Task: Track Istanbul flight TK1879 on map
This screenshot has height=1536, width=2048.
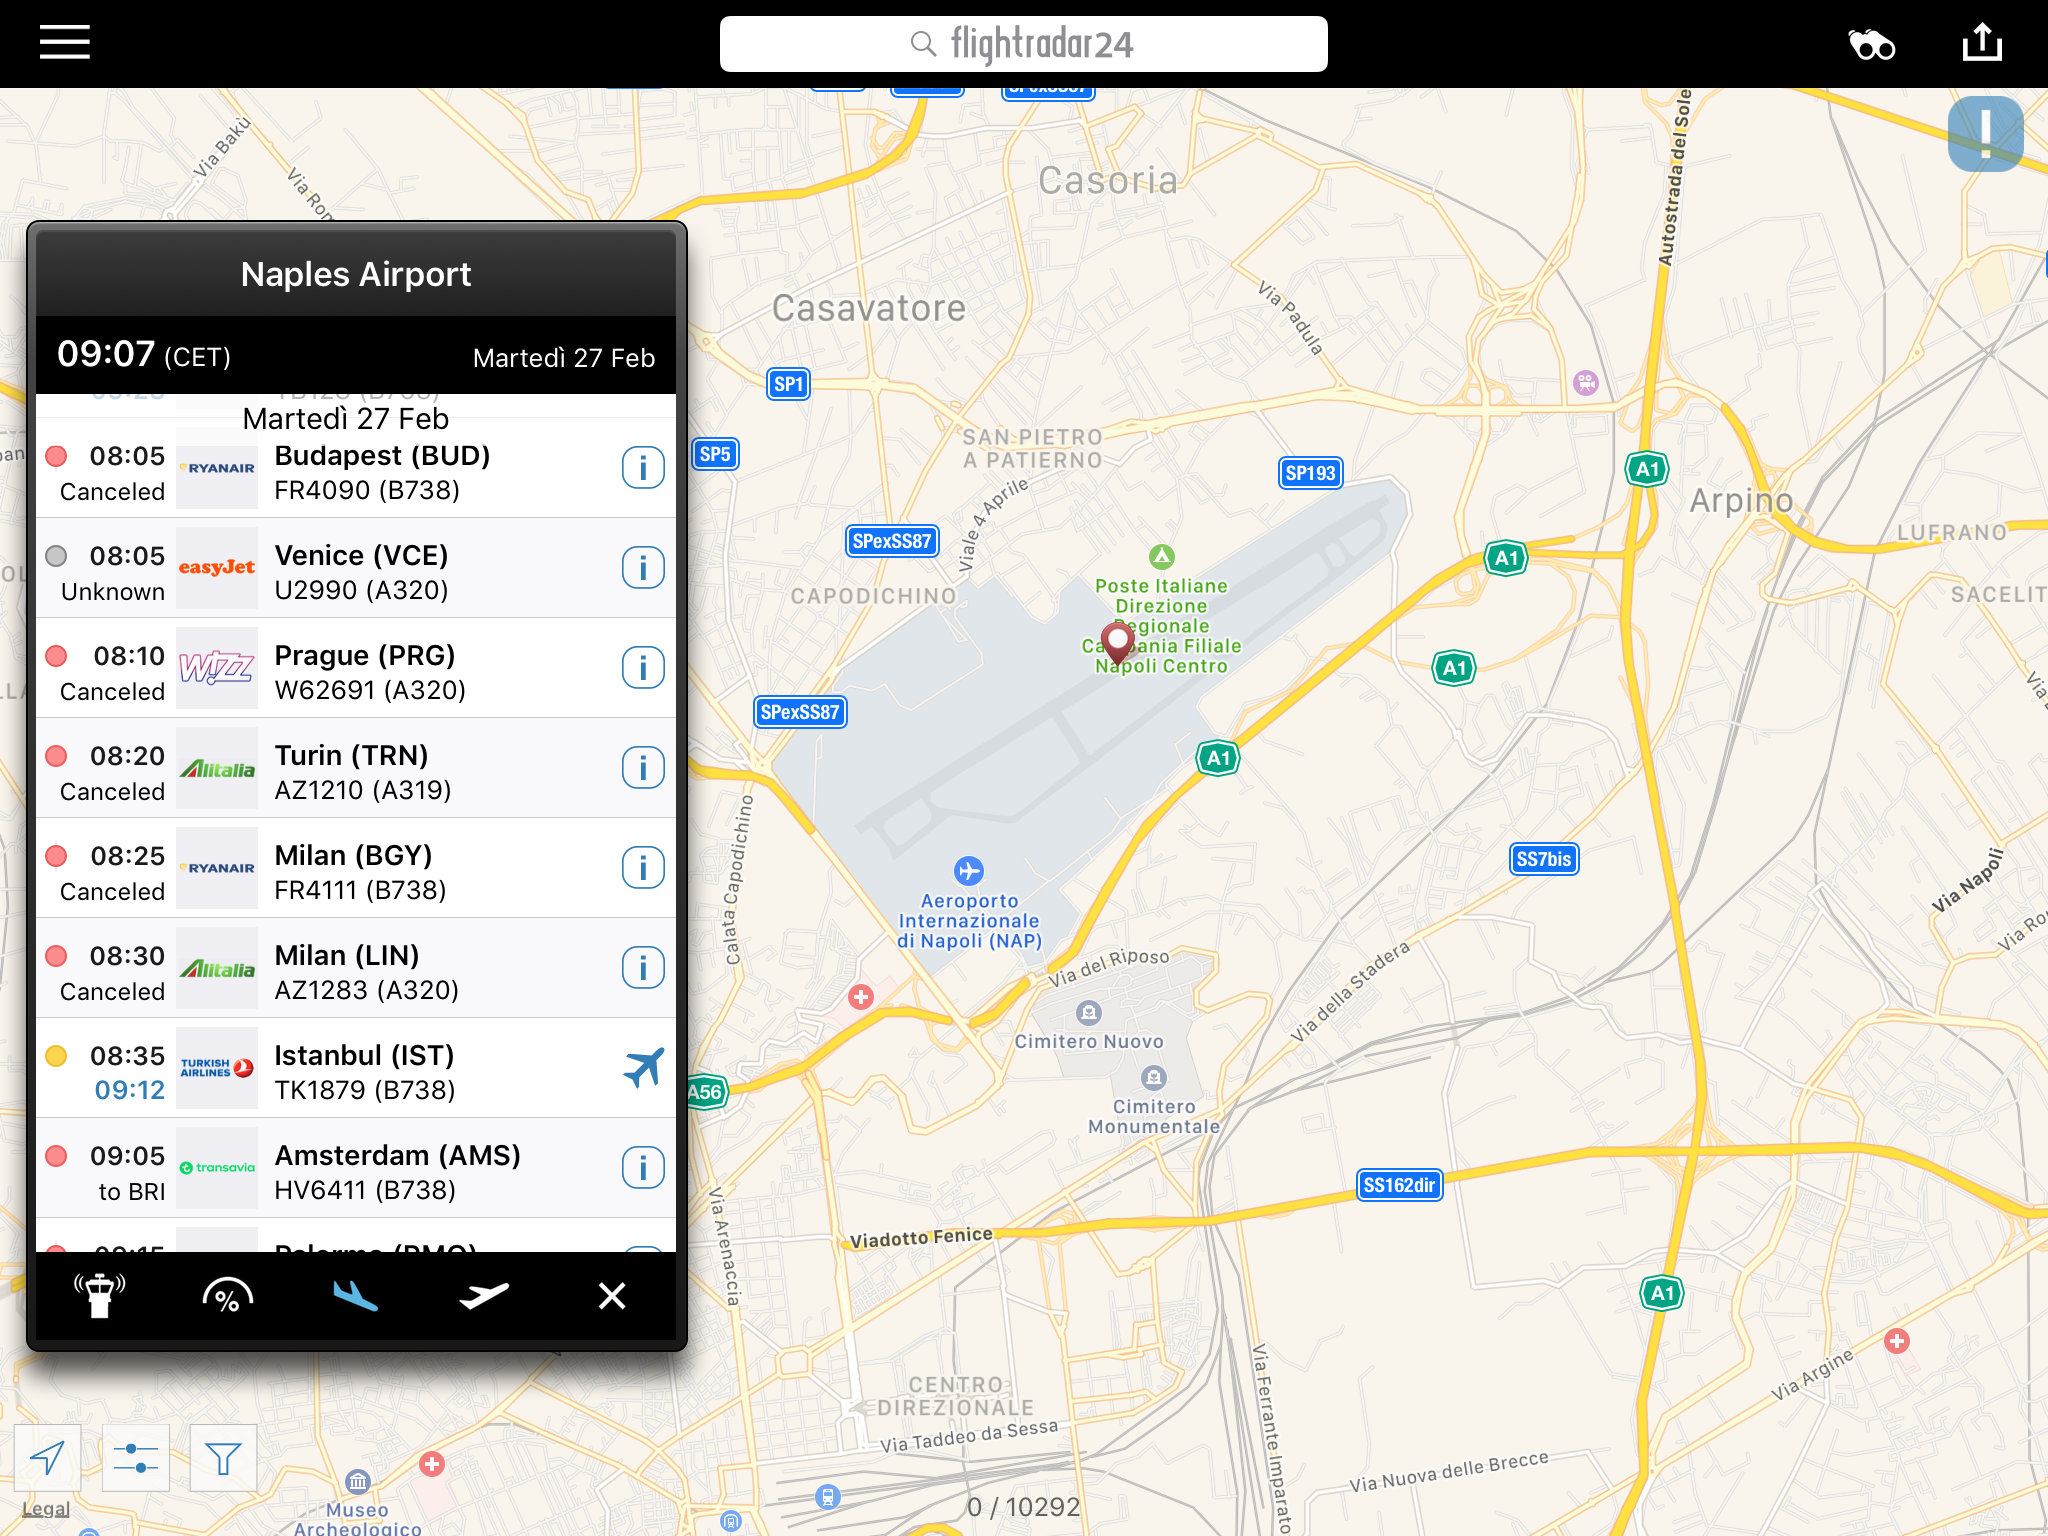Action: pos(643,1068)
